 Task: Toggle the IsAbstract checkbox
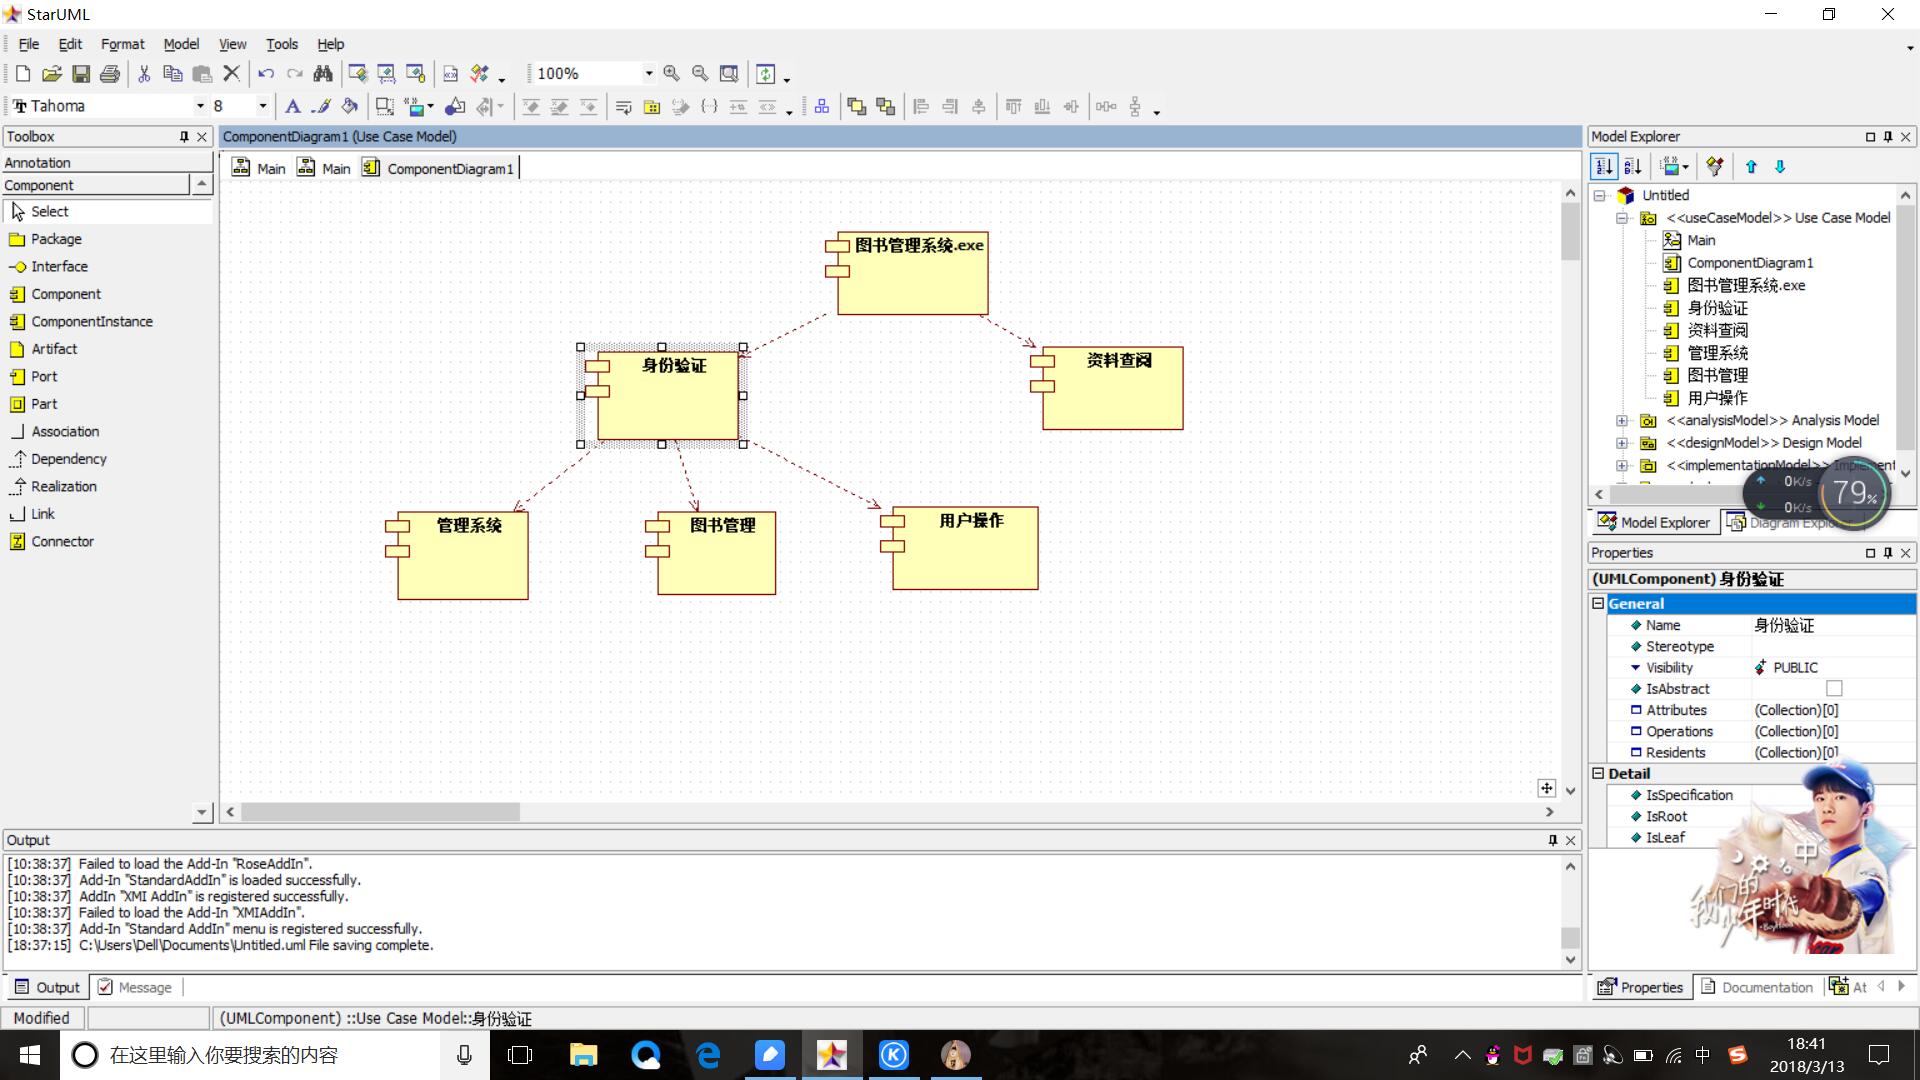[1833, 689]
